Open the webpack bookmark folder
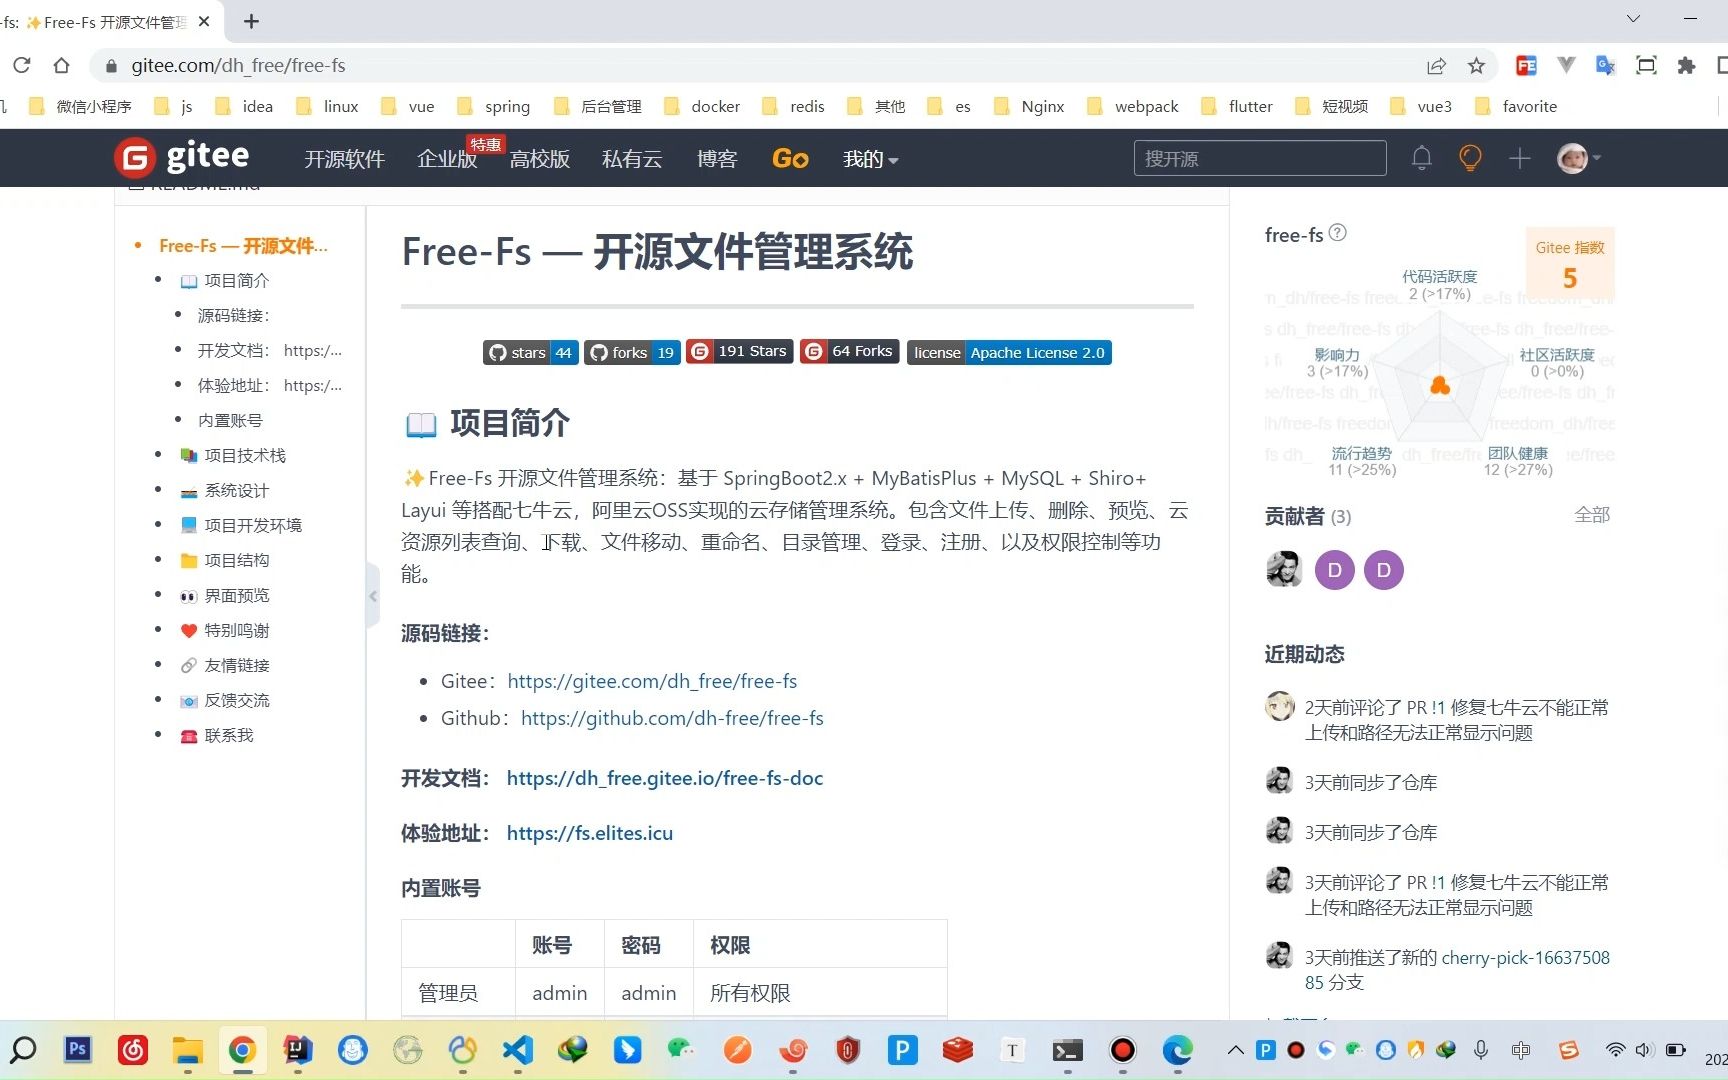The image size is (1728, 1080). (x=1133, y=107)
